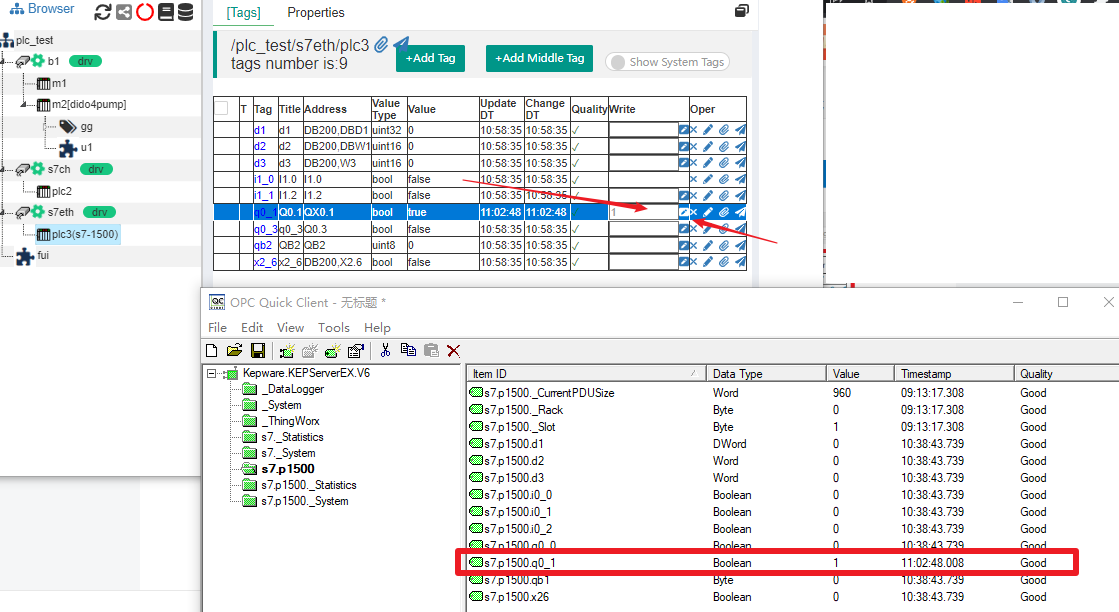Click the red circle icon in the Browser header

coord(145,12)
